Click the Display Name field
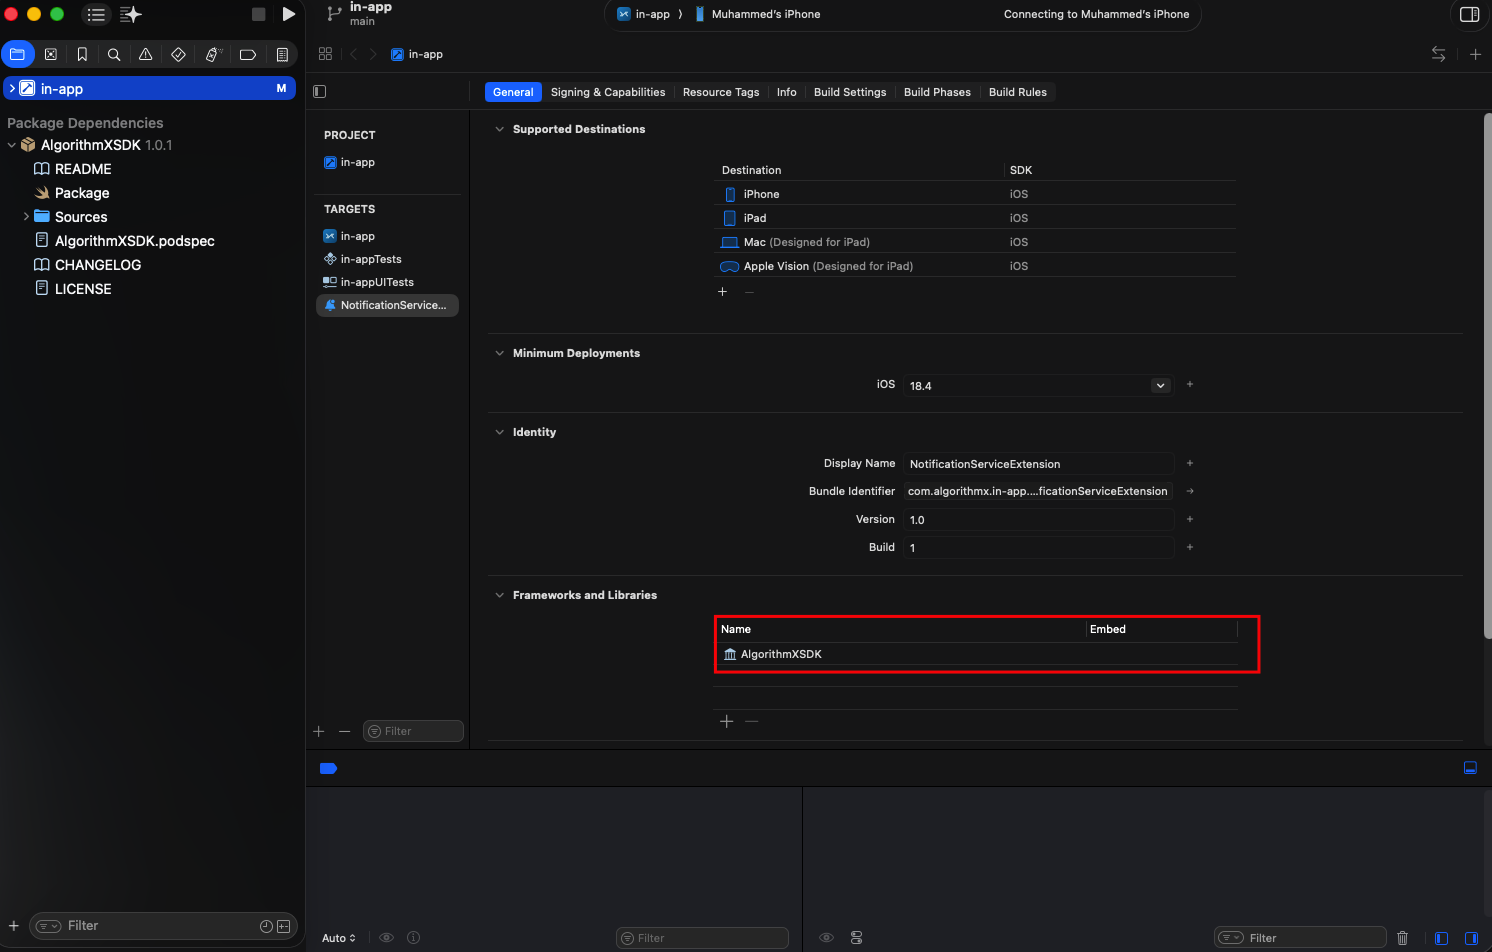This screenshot has height=952, width=1492. (x=1038, y=464)
